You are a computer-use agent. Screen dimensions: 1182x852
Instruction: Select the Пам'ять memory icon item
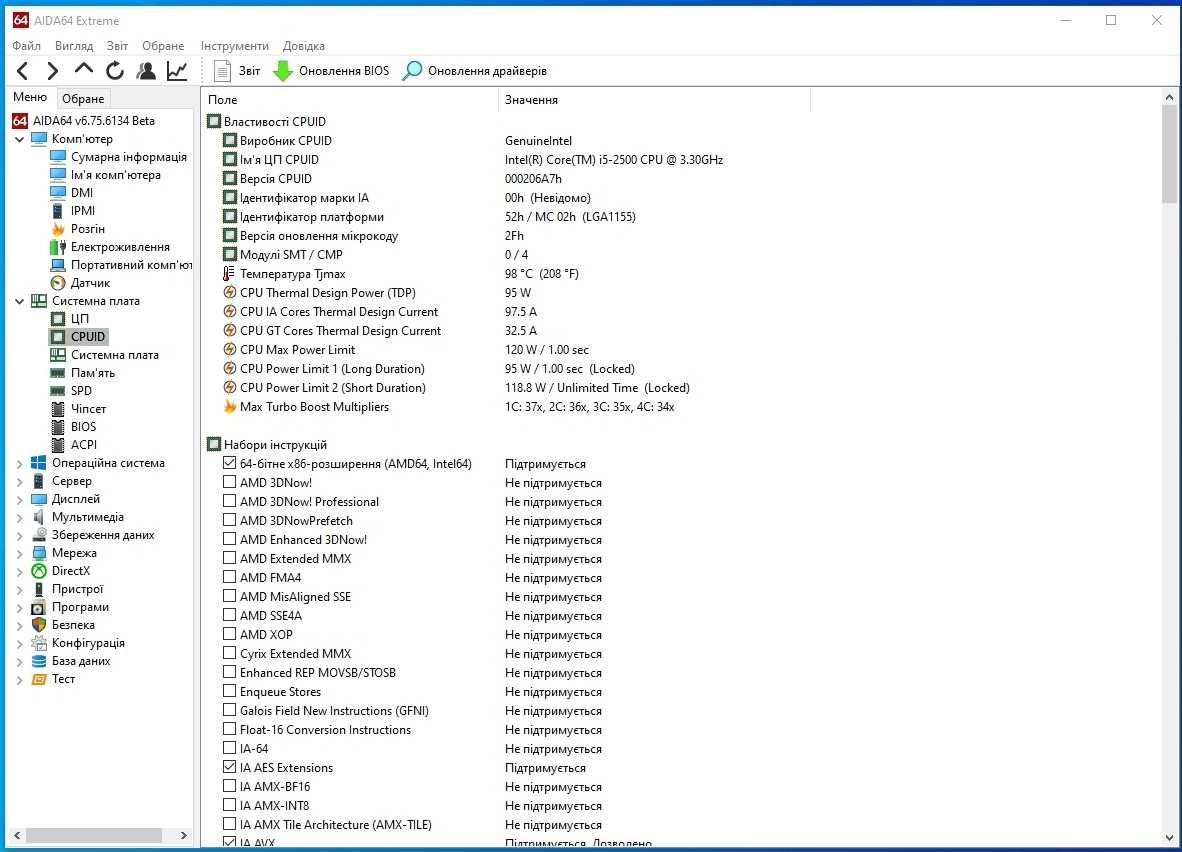pos(58,373)
